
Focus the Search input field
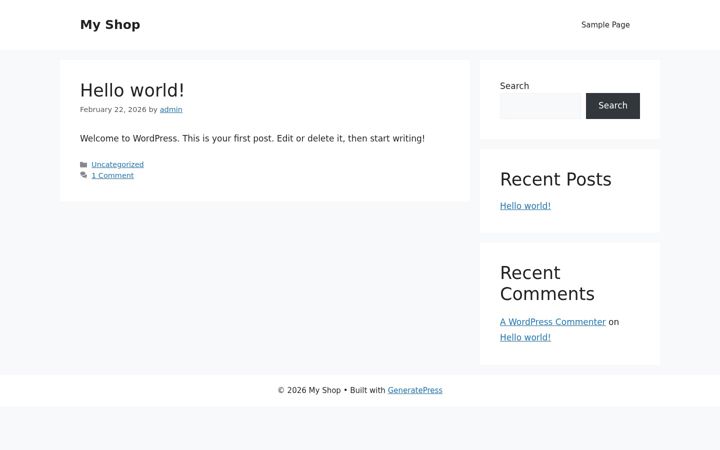tap(540, 106)
